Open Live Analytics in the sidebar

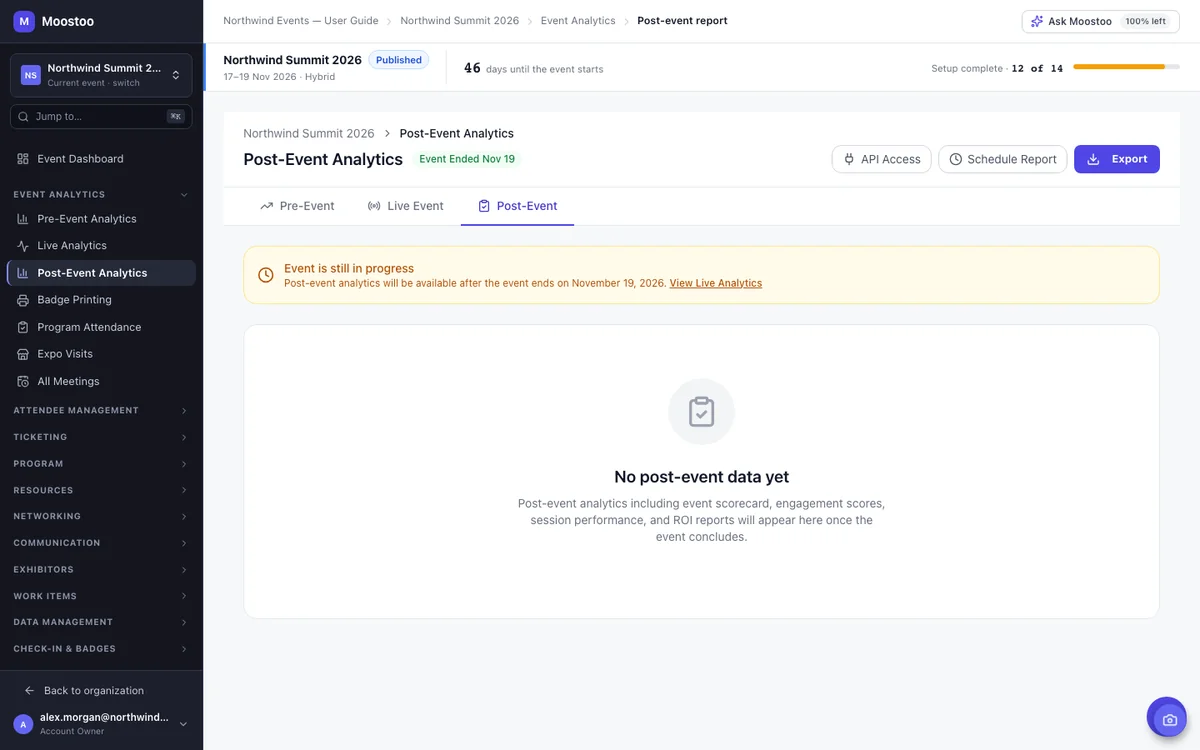tap(101, 246)
